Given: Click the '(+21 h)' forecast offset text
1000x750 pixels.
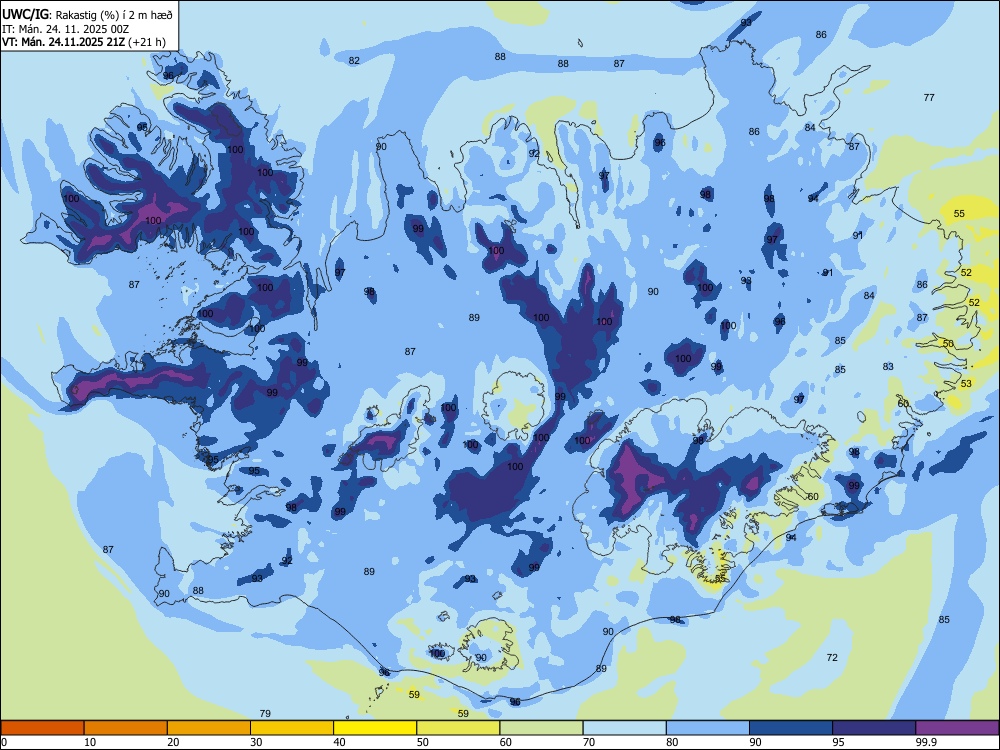Looking at the screenshot, I should tap(147, 42).
